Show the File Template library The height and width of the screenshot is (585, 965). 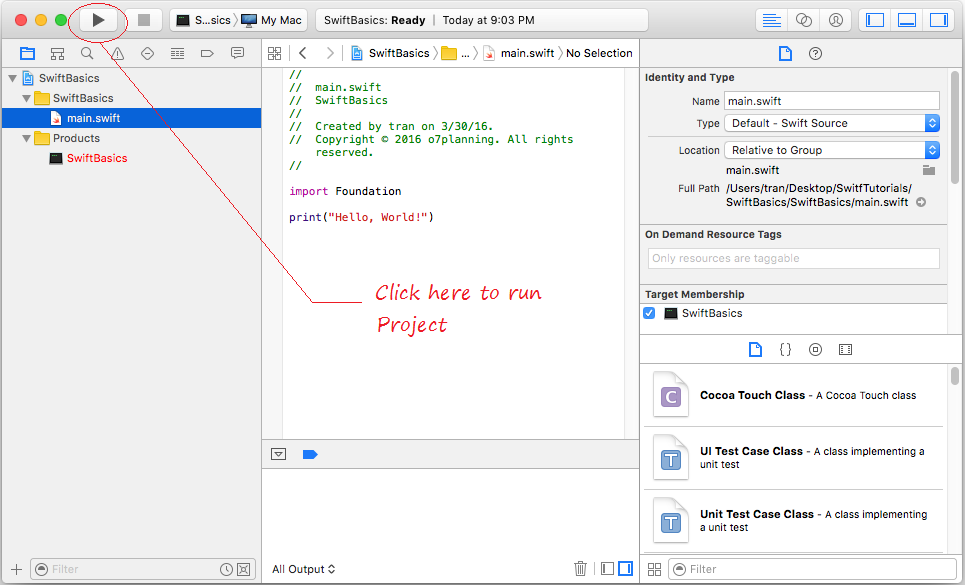pyautogui.click(x=755, y=350)
